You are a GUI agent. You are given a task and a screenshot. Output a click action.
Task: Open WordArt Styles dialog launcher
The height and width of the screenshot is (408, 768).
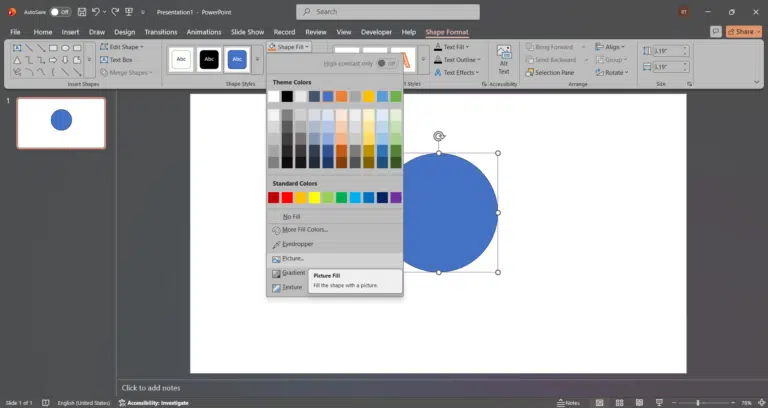(484, 84)
